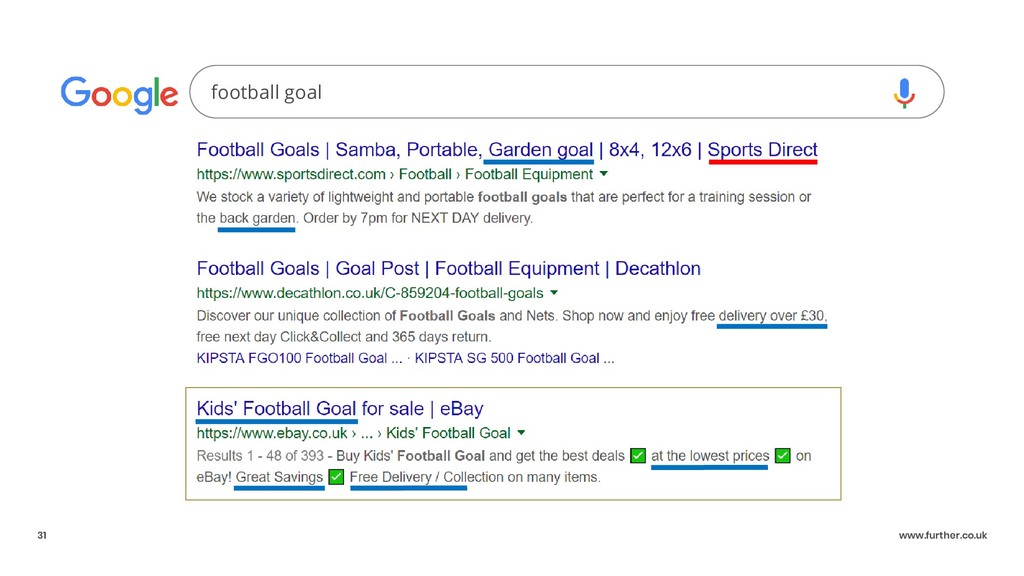Click in the football goal search field
Screen dimensions: 1024x576
click(566, 92)
